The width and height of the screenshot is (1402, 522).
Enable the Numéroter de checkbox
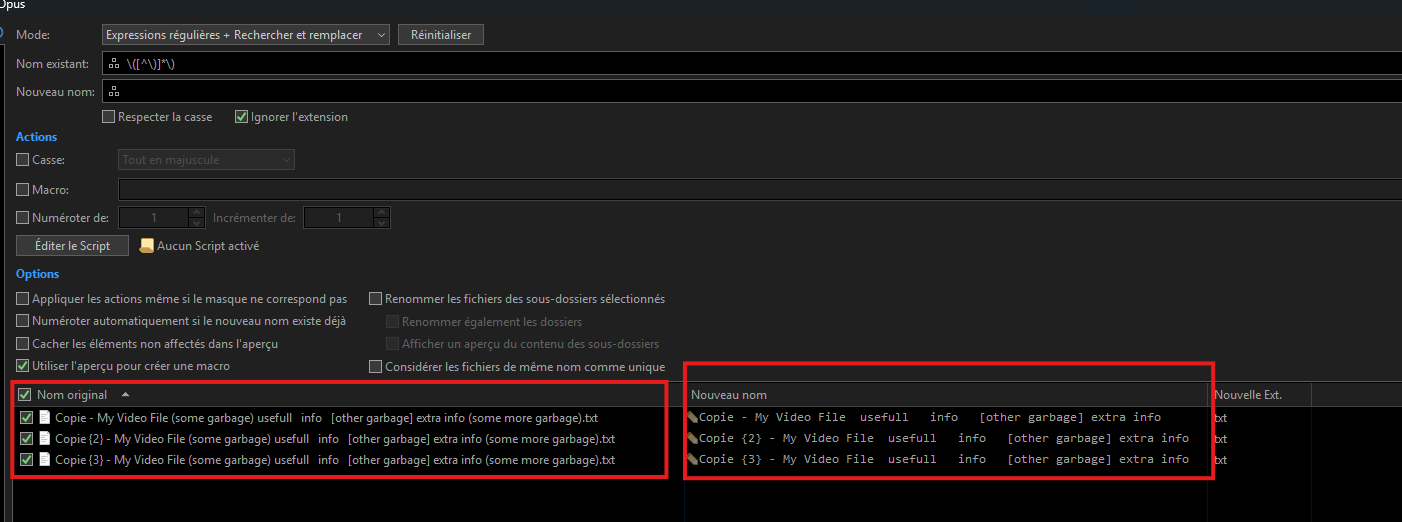(23, 218)
